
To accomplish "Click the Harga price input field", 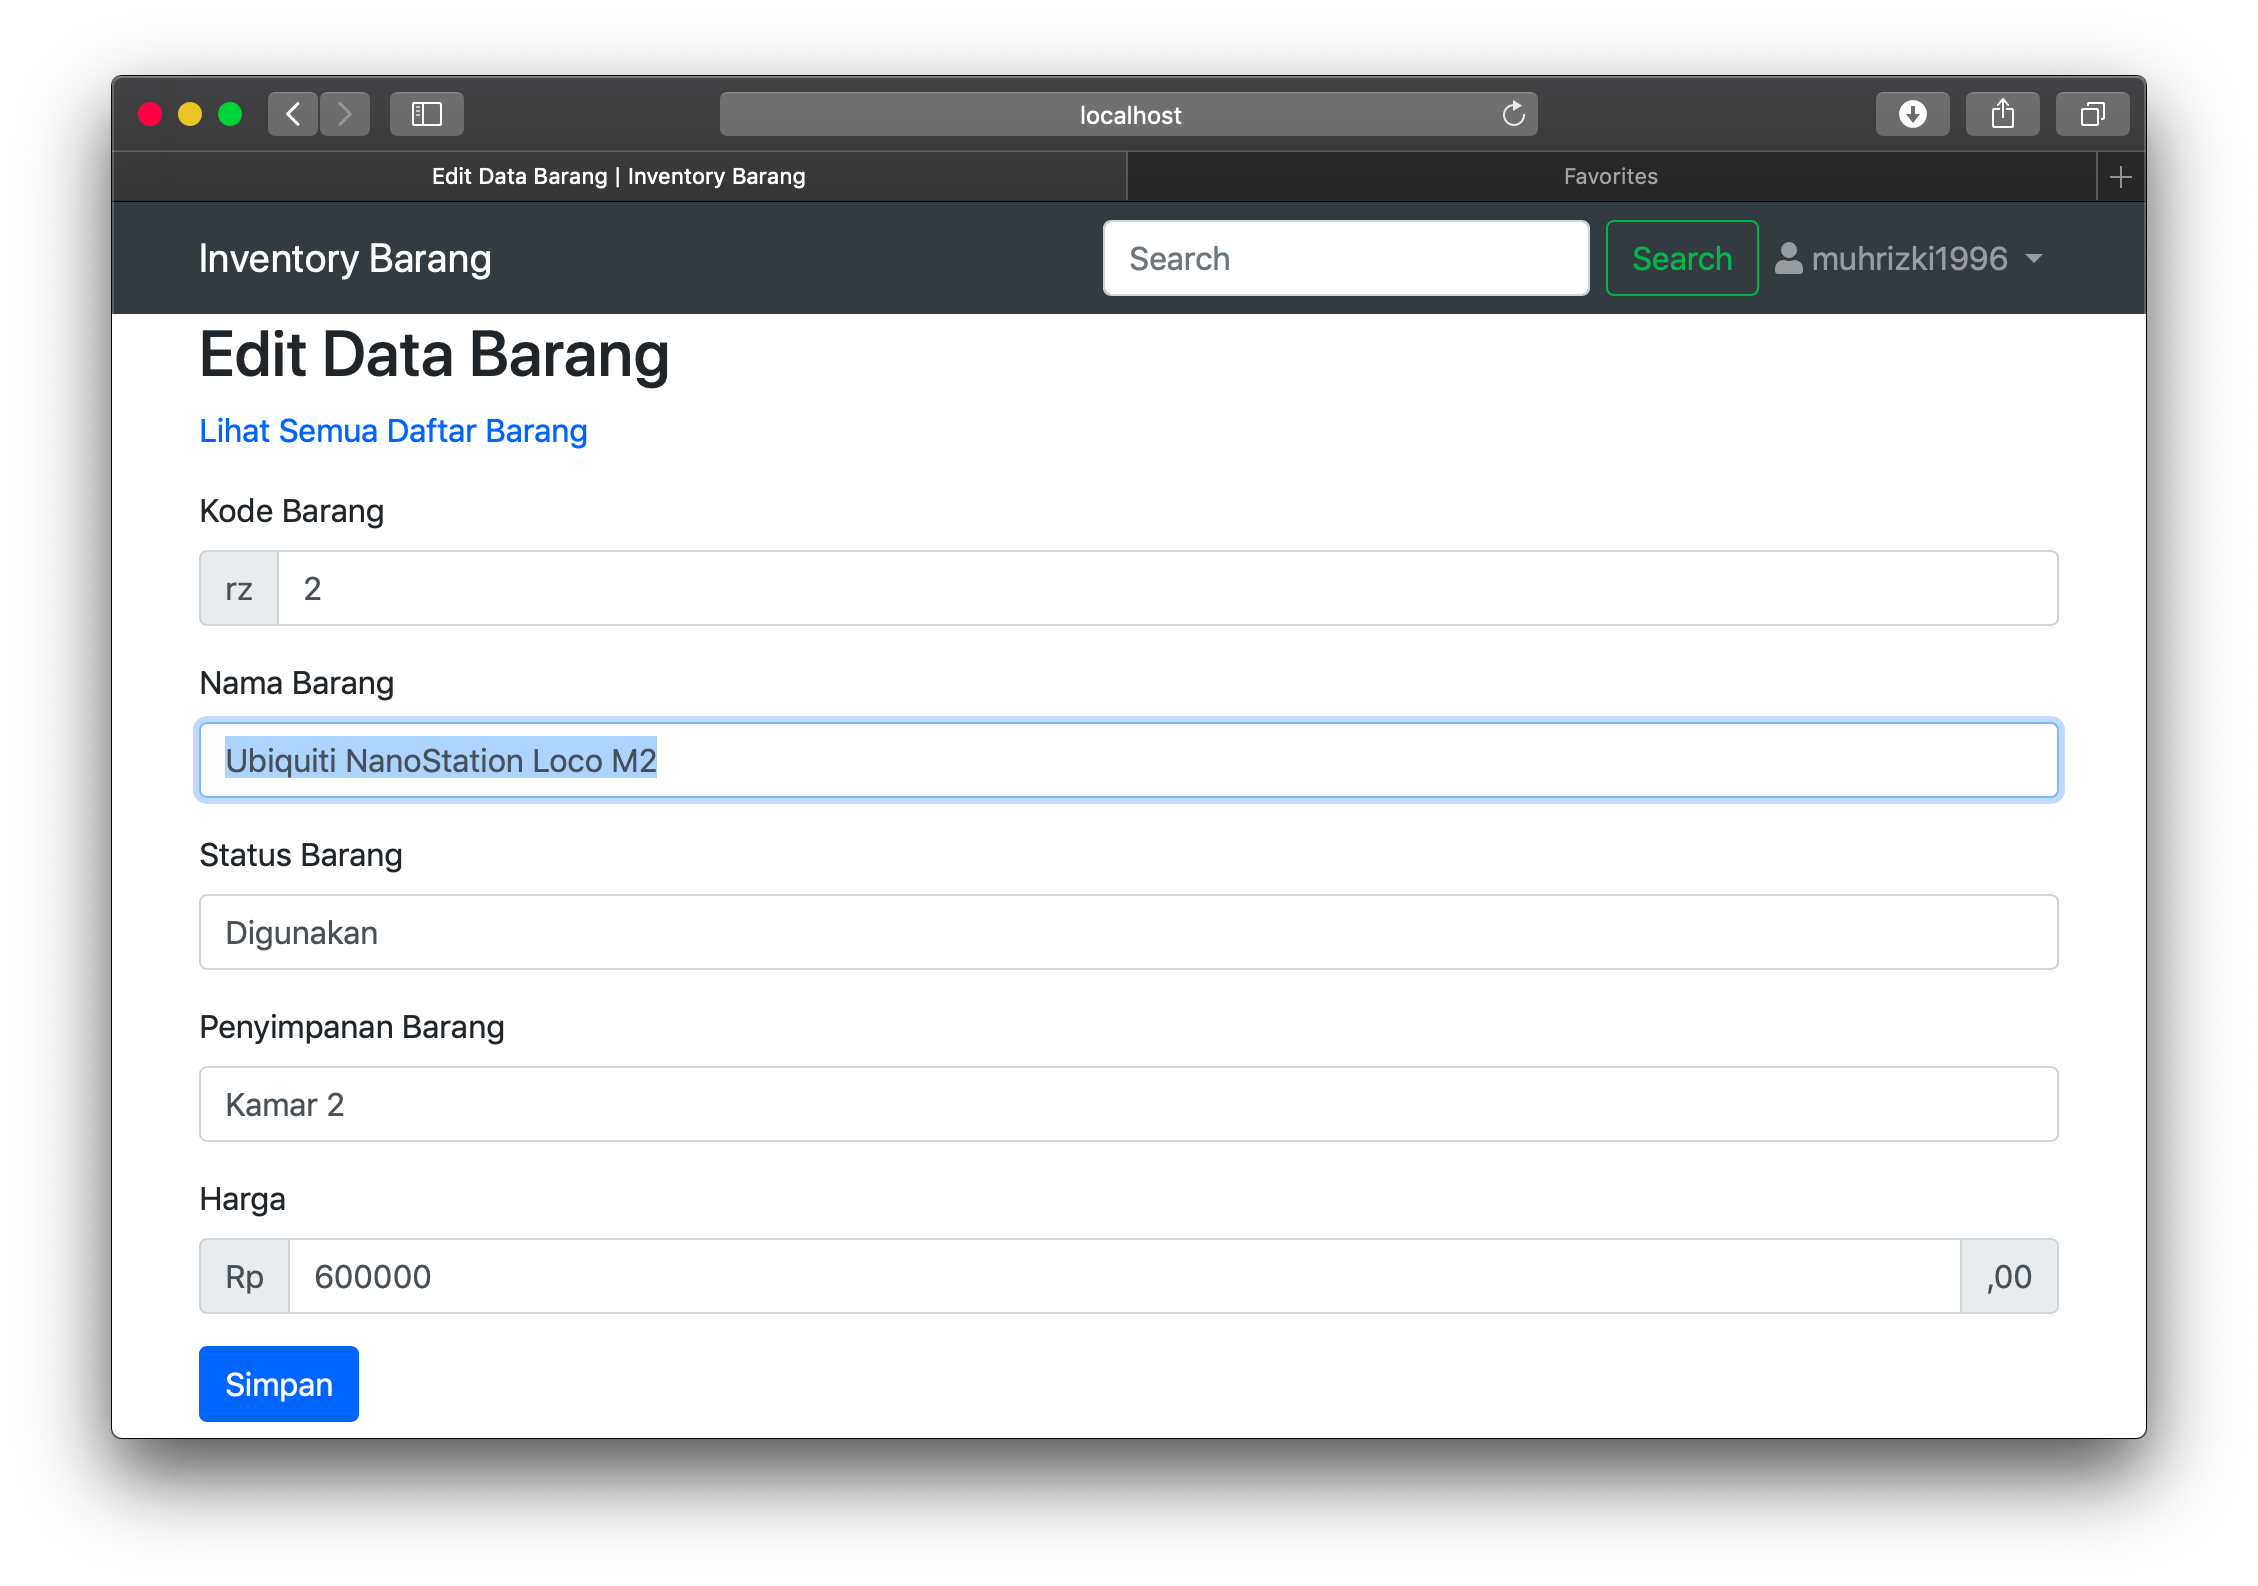I will click(1131, 1275).
